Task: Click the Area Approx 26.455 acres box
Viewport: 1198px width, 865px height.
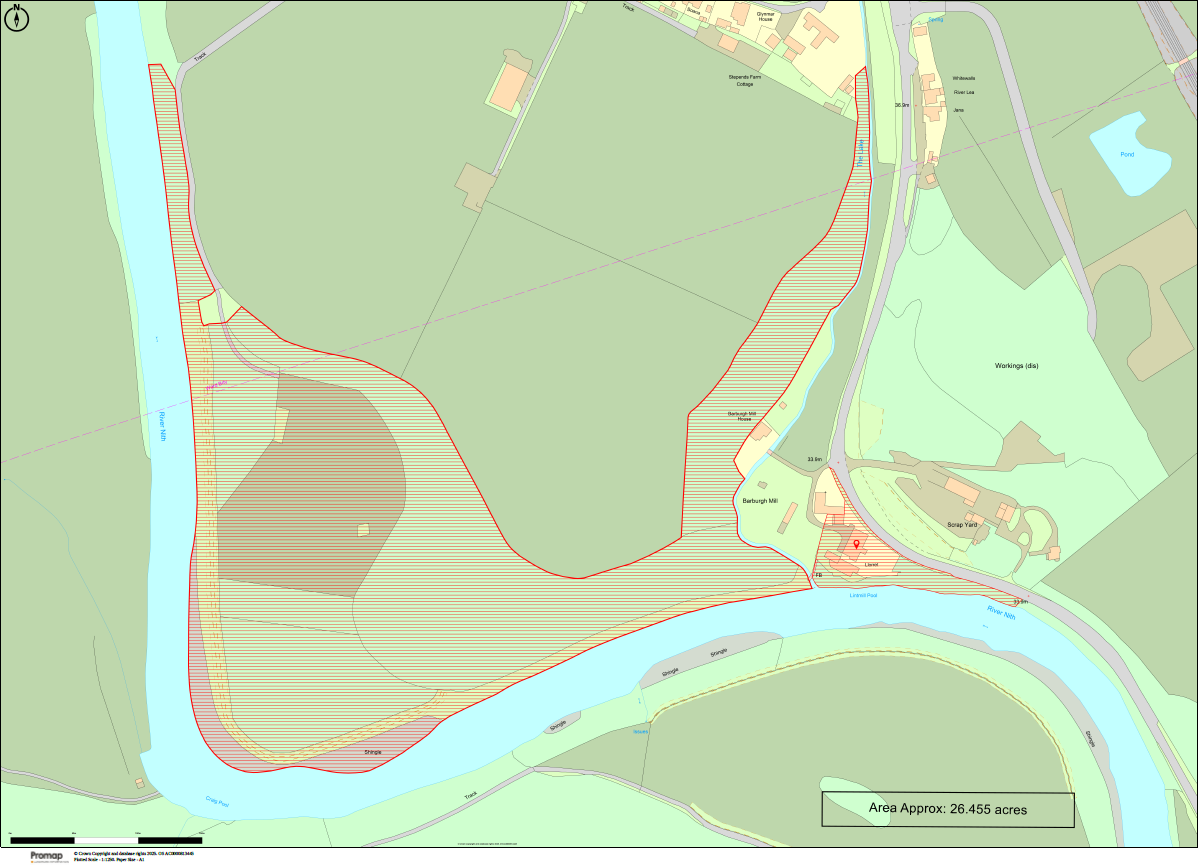Action: point(947,809)
